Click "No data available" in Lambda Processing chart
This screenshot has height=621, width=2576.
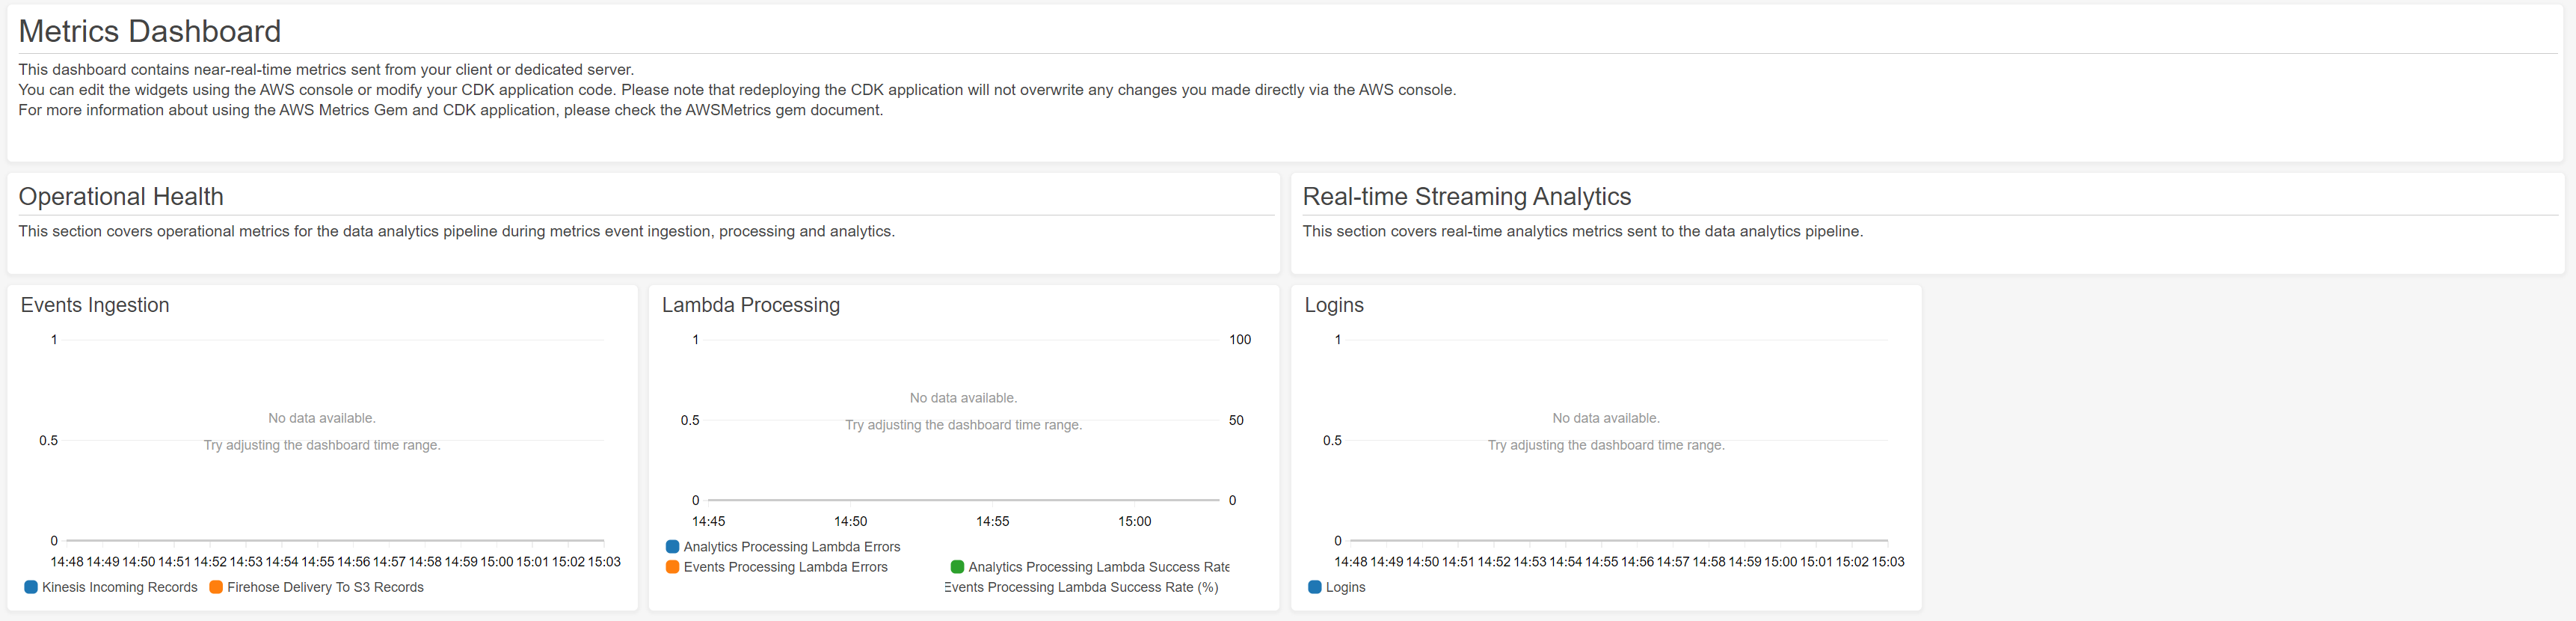(x=963, y=398)
